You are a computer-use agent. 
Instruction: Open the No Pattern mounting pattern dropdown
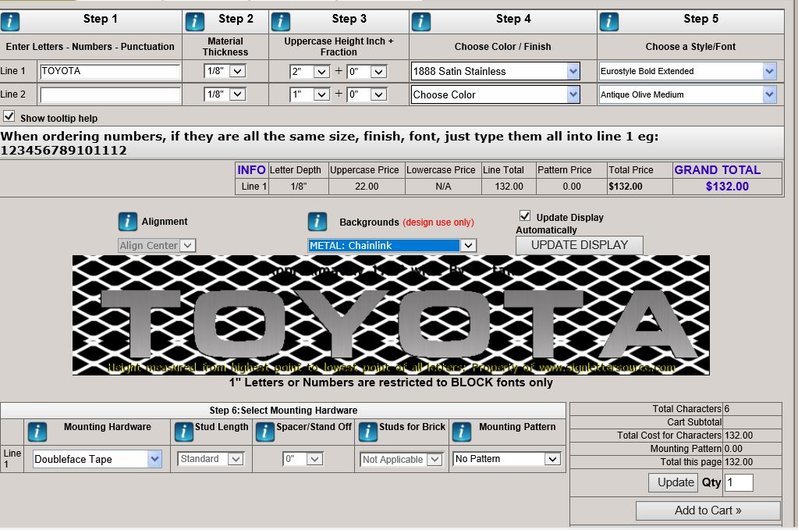pos(506,459)
